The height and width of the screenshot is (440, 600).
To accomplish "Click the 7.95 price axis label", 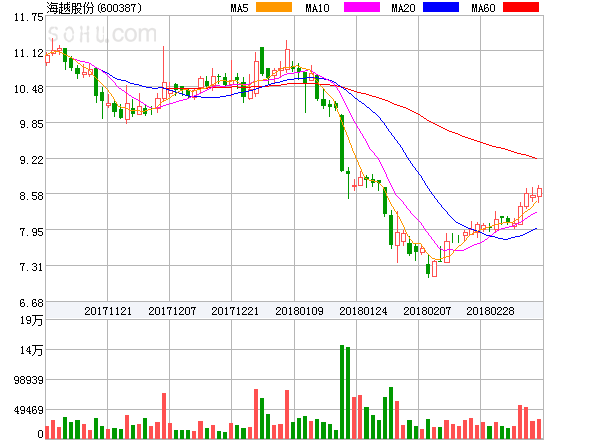I will tap(31, 232).
